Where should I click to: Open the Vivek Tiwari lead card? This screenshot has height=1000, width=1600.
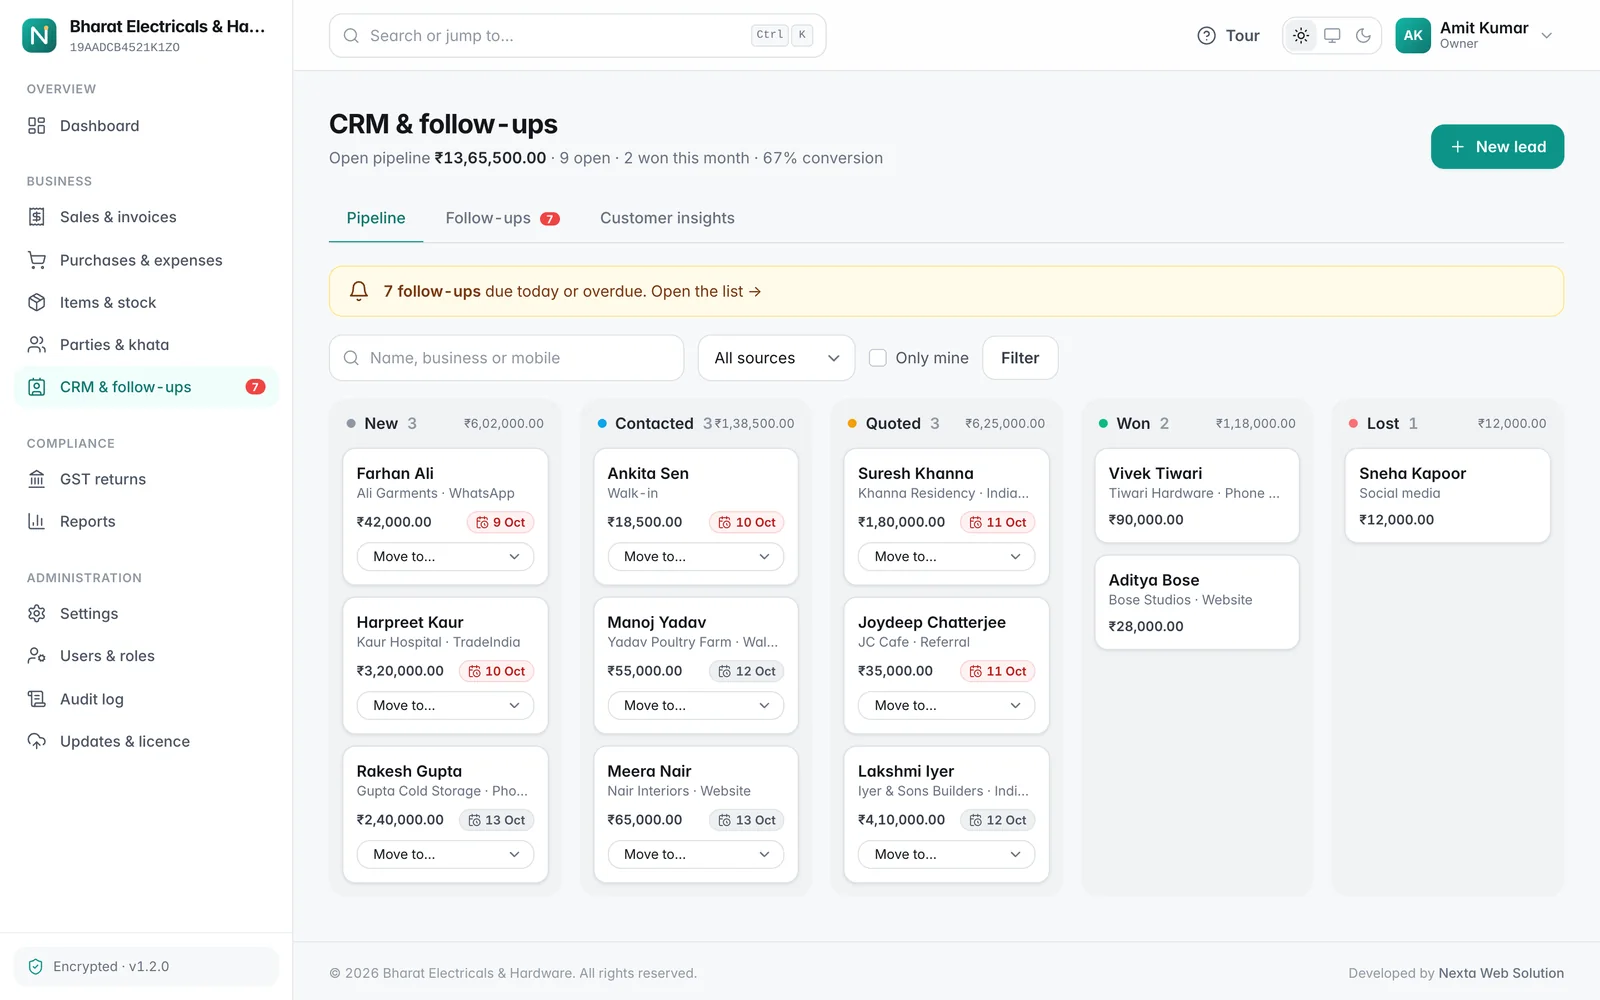[x=1197, y=496]
